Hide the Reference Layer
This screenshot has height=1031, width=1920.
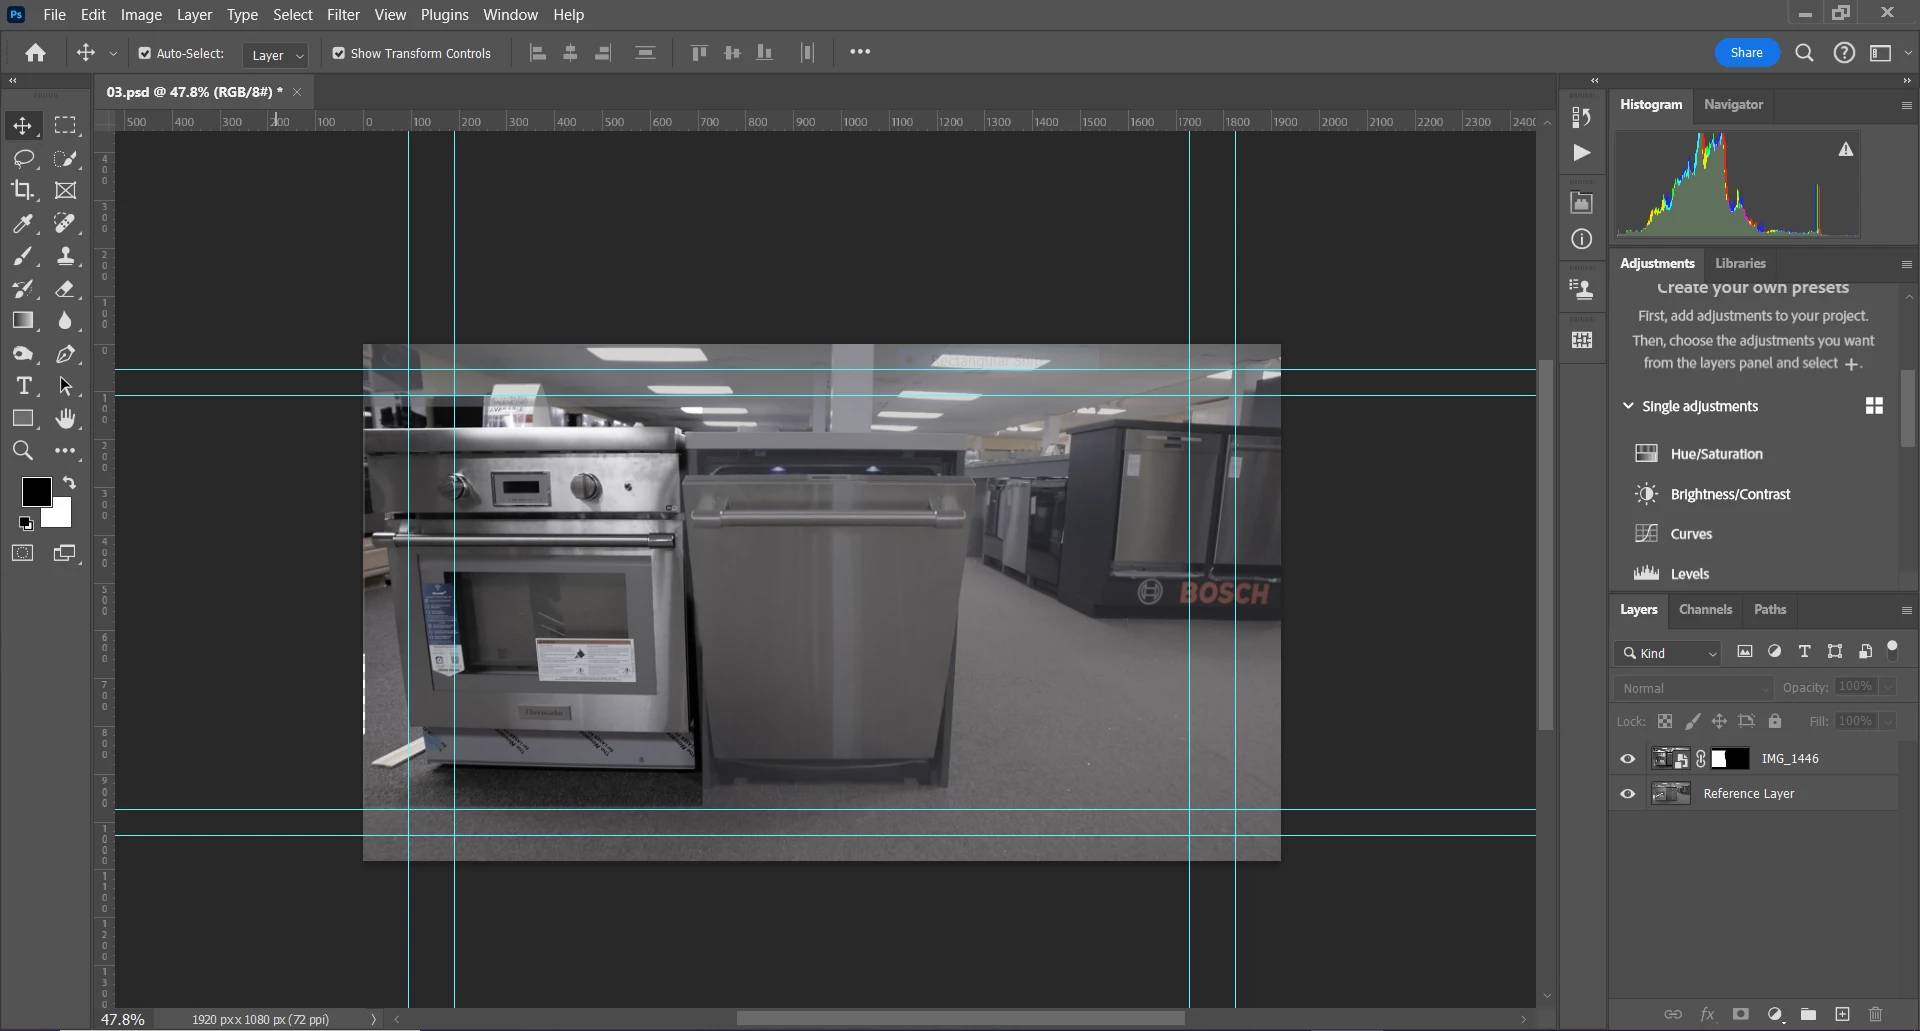(1628, 794)
